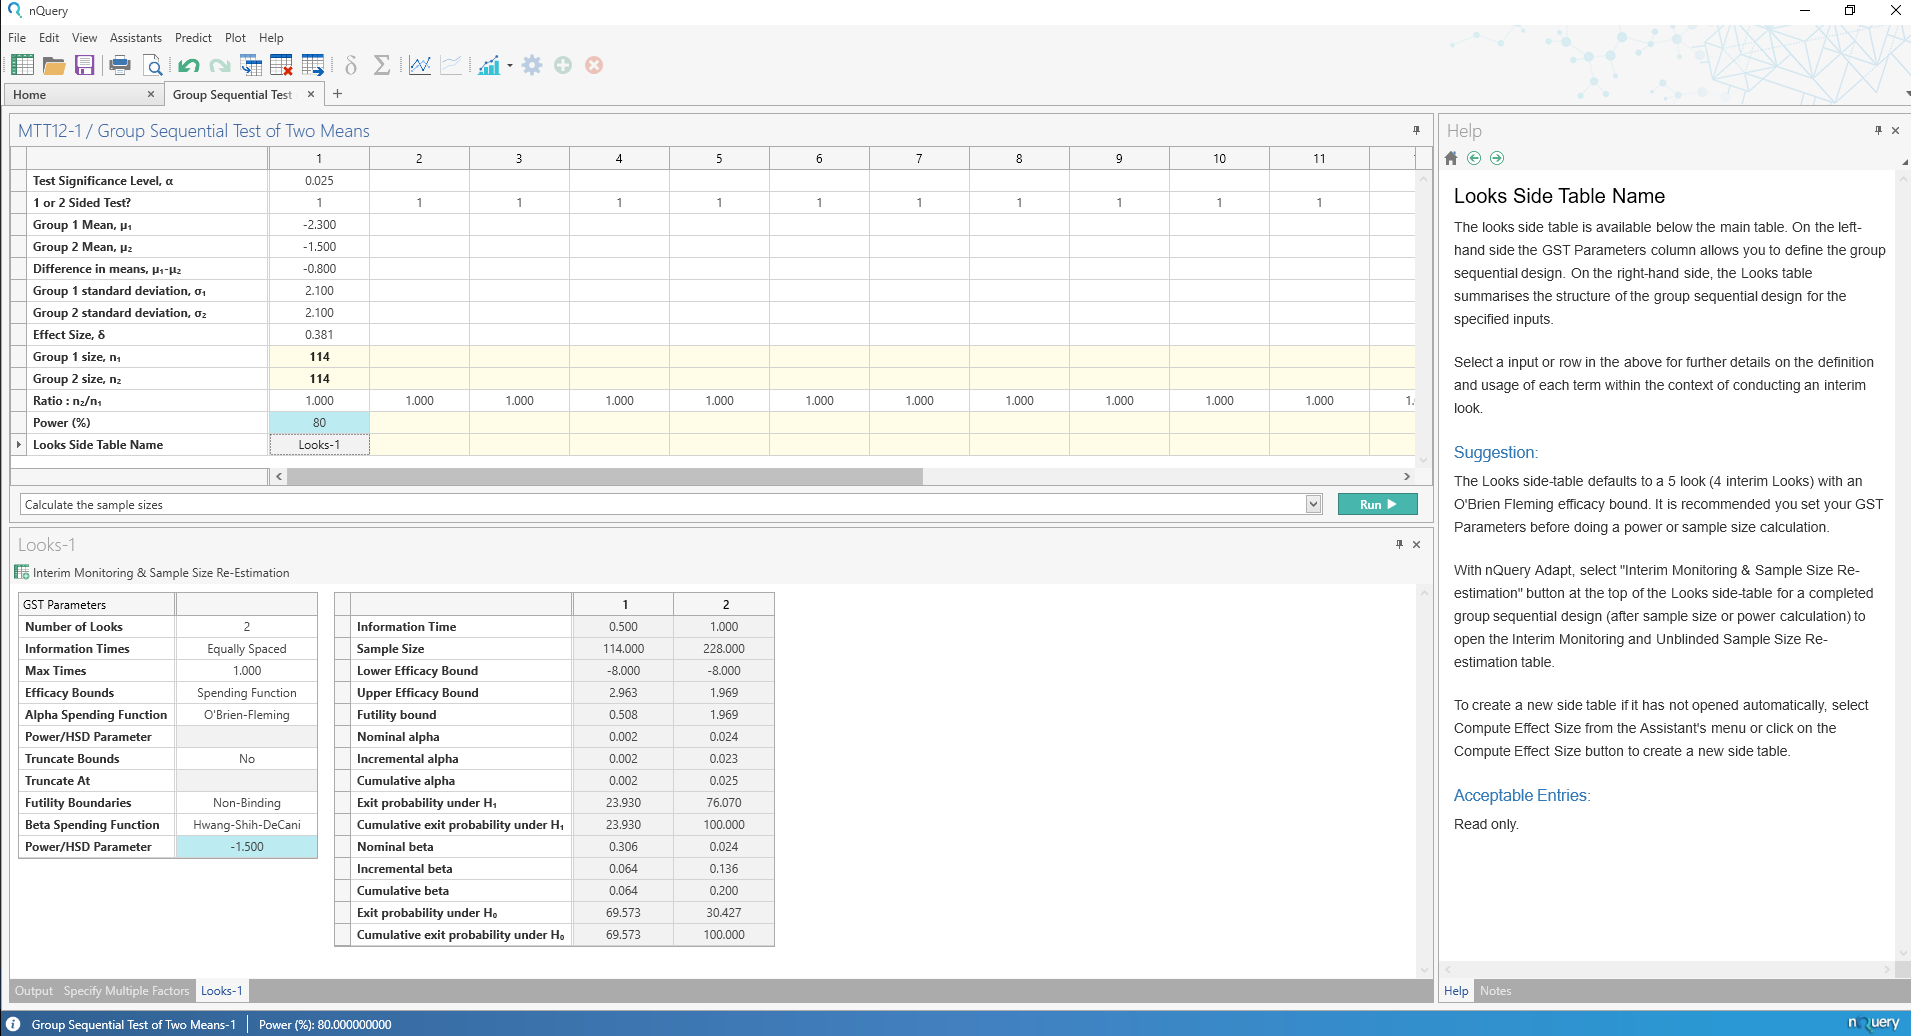Go to Help home page icon
The height and width of the screenshot is (1036, 1911).
(1452, 158)
